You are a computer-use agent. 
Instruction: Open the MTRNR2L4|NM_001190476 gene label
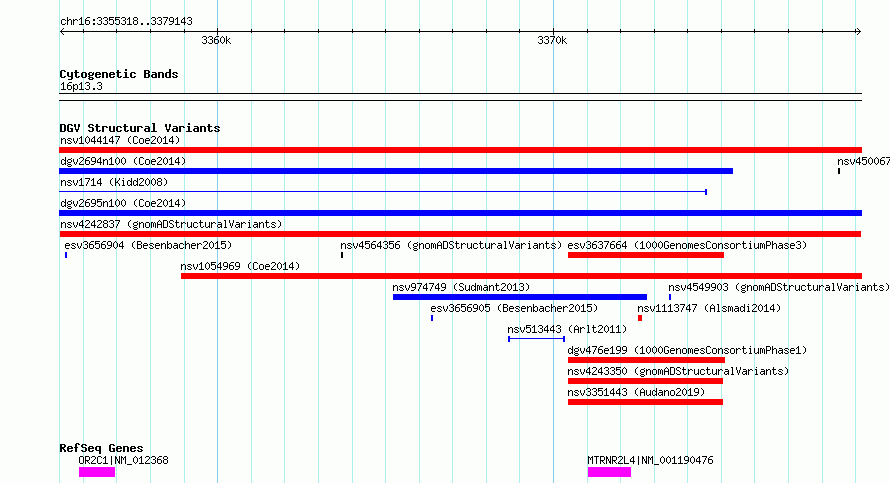(x=650, y=460)
